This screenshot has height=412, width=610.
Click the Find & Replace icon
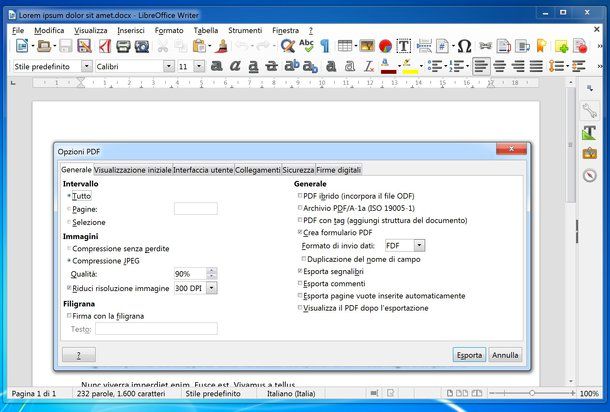click(288, 46)
